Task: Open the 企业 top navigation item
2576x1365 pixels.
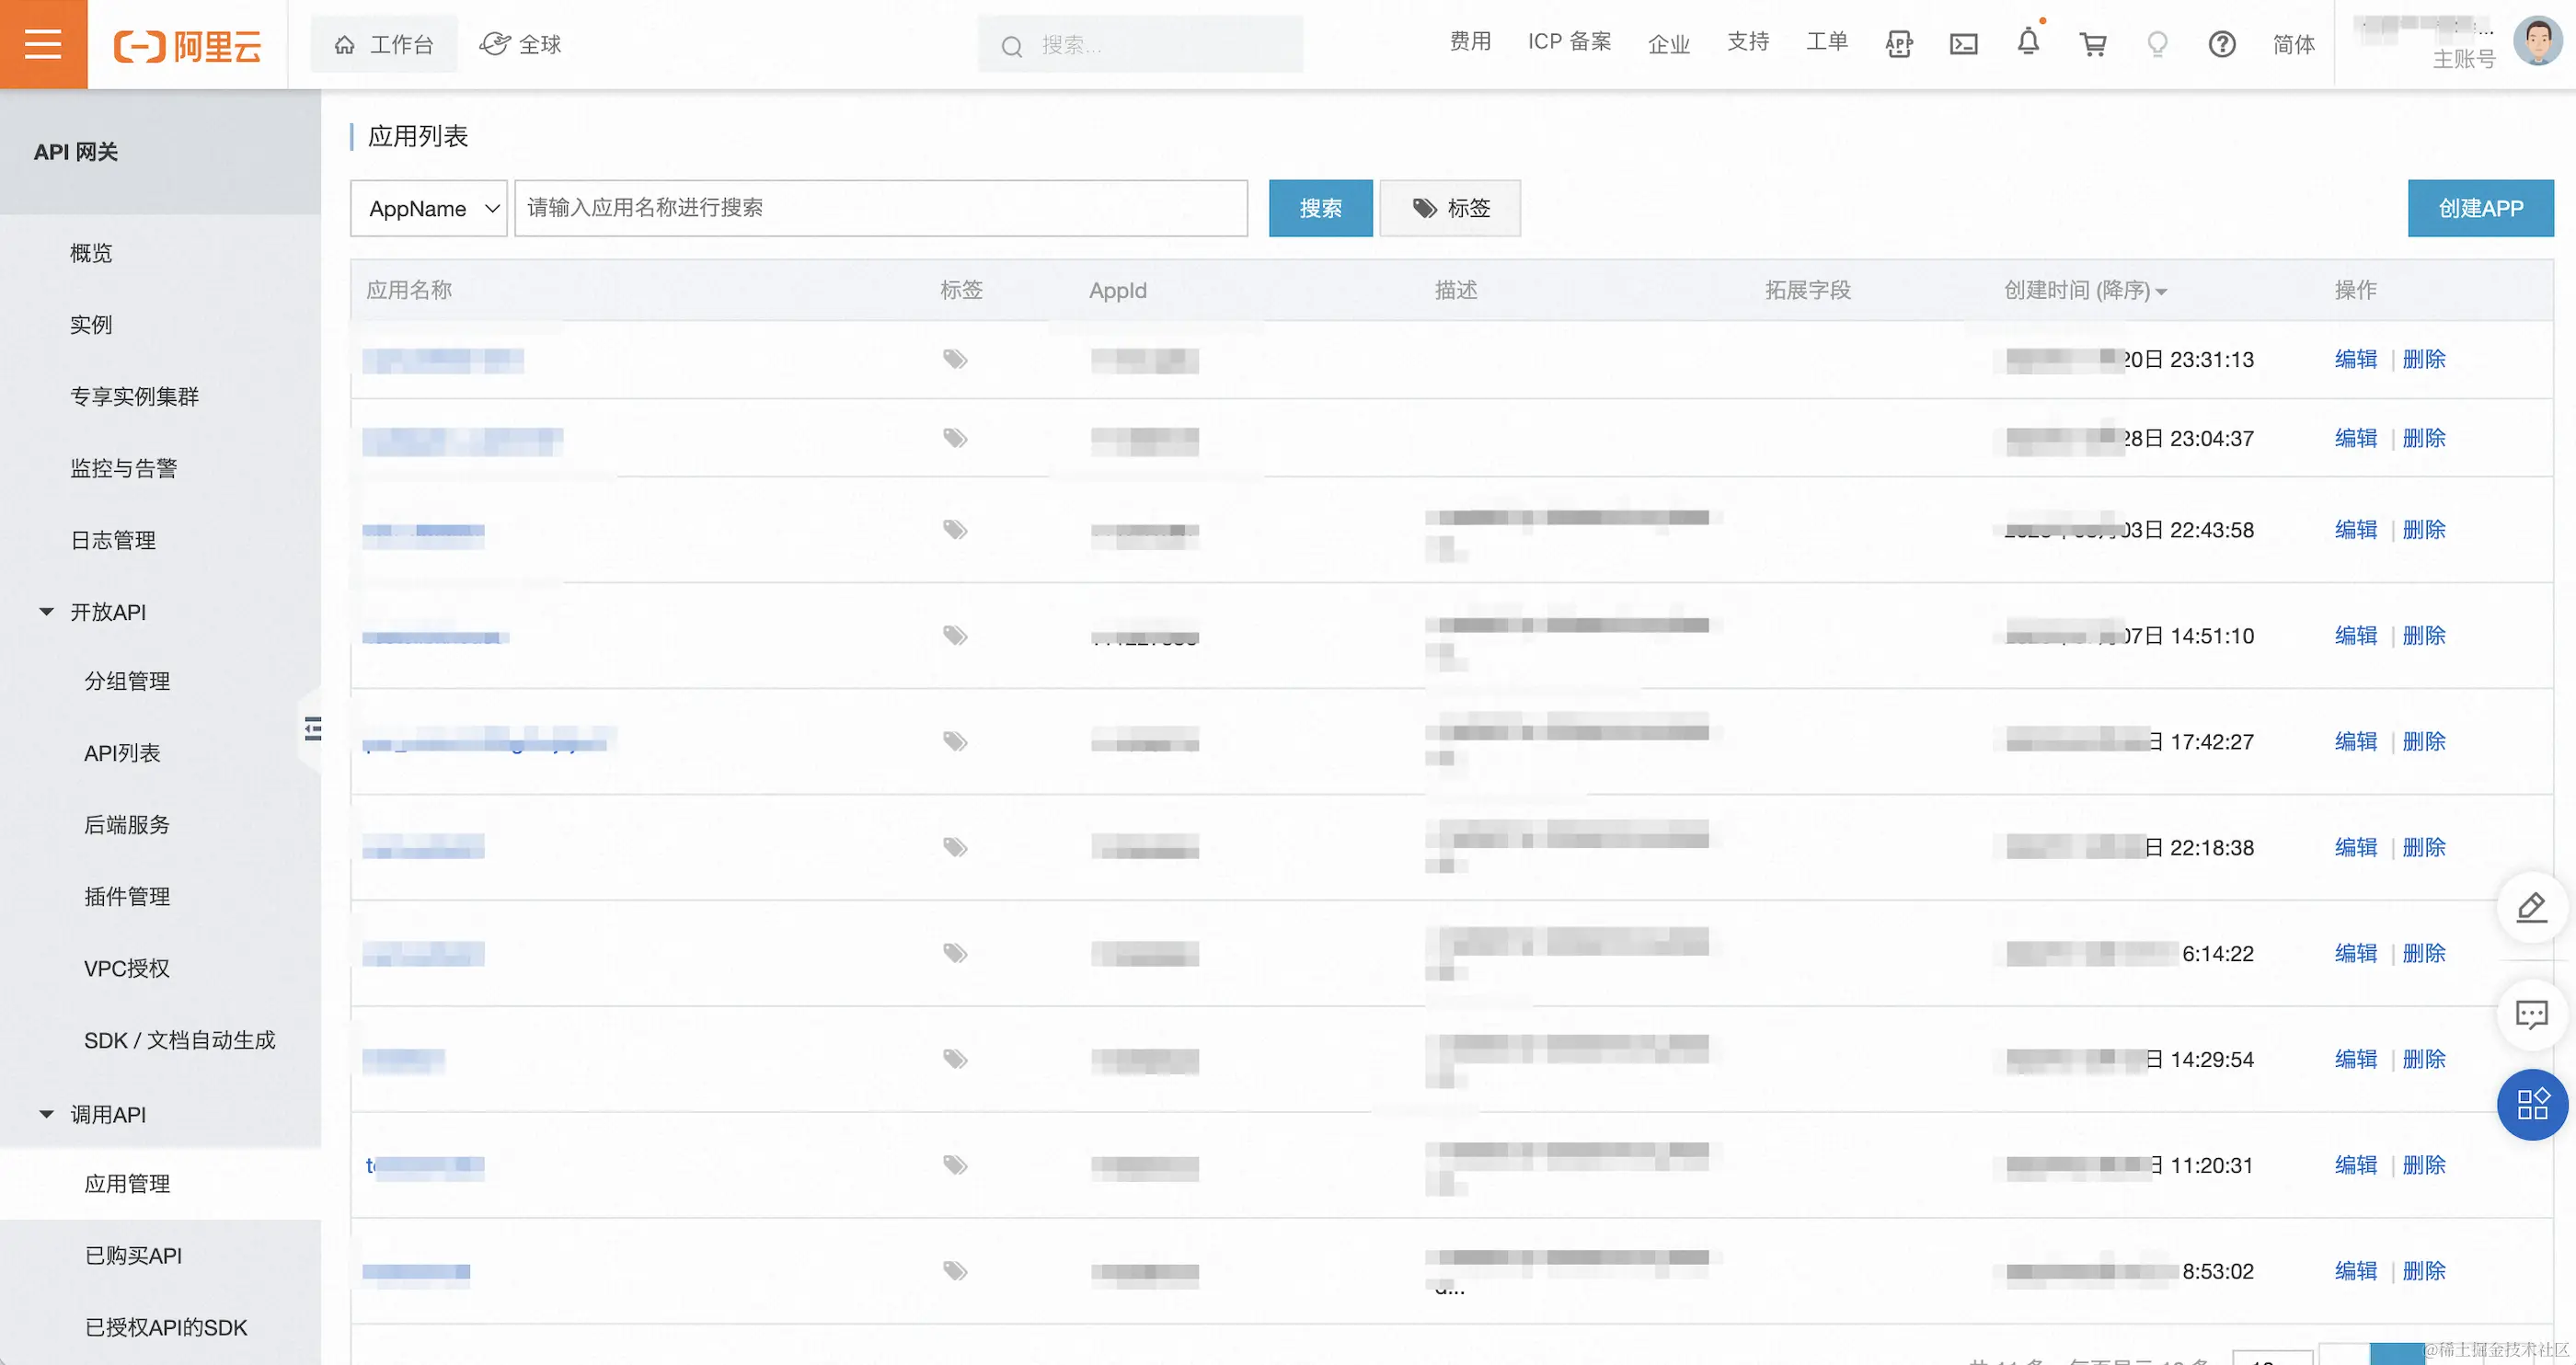Action: point(1668,44)
